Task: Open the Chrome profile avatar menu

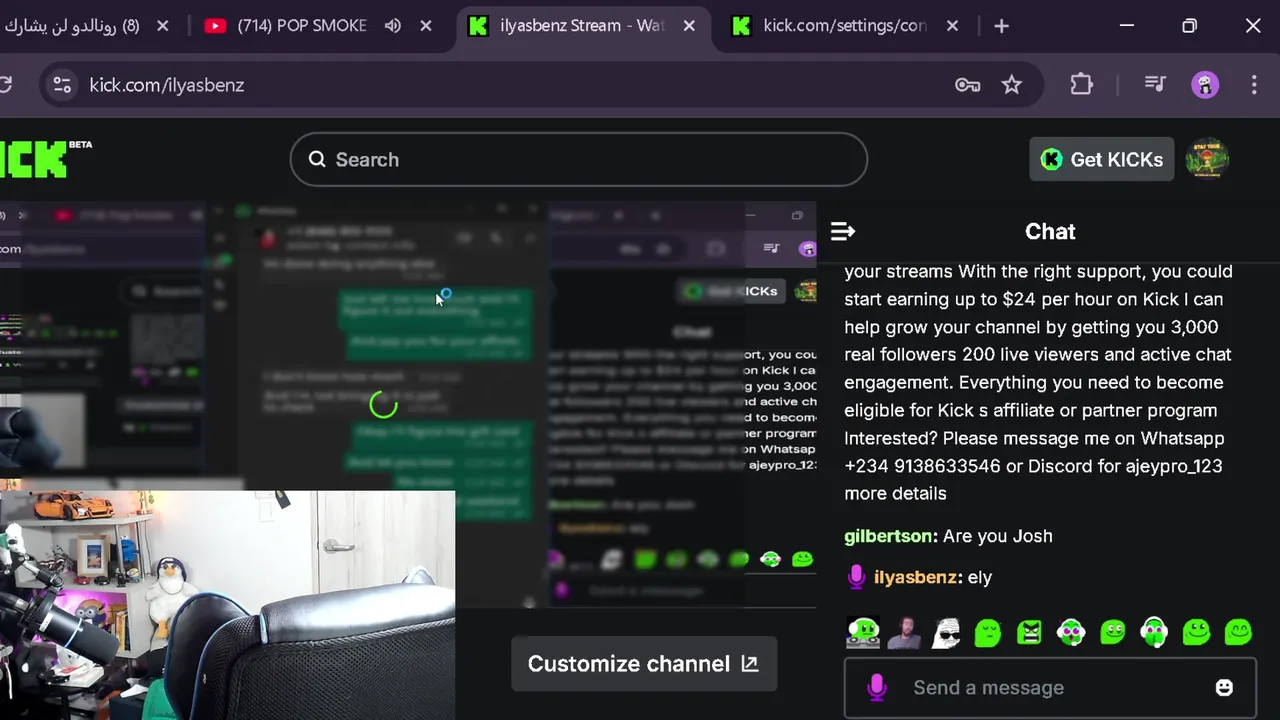Action: (1205, 85)
